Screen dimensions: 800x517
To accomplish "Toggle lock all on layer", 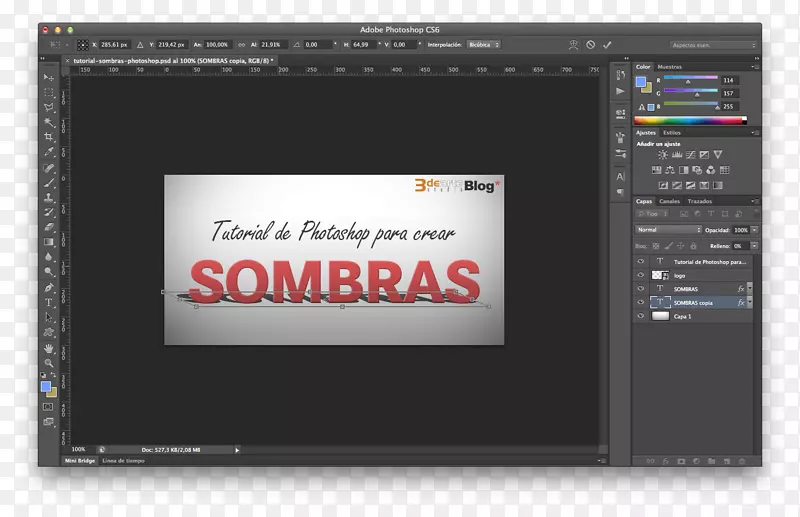I will [693, 246].
